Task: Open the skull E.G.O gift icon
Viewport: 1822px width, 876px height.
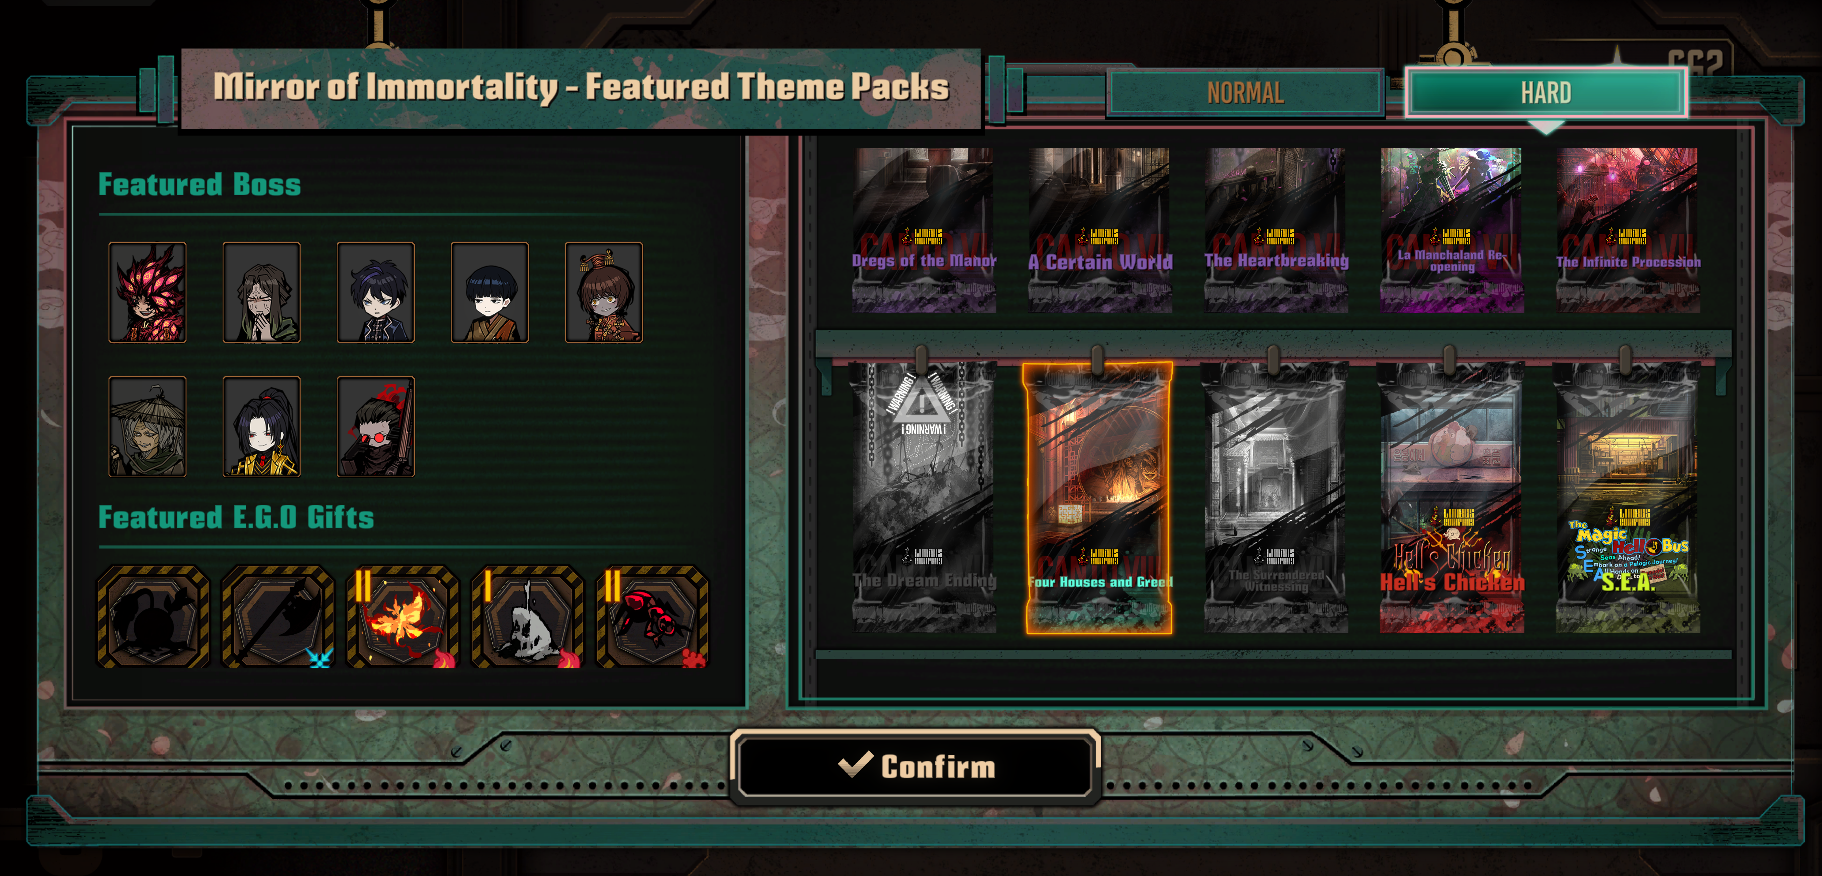Action: (527, 617)
